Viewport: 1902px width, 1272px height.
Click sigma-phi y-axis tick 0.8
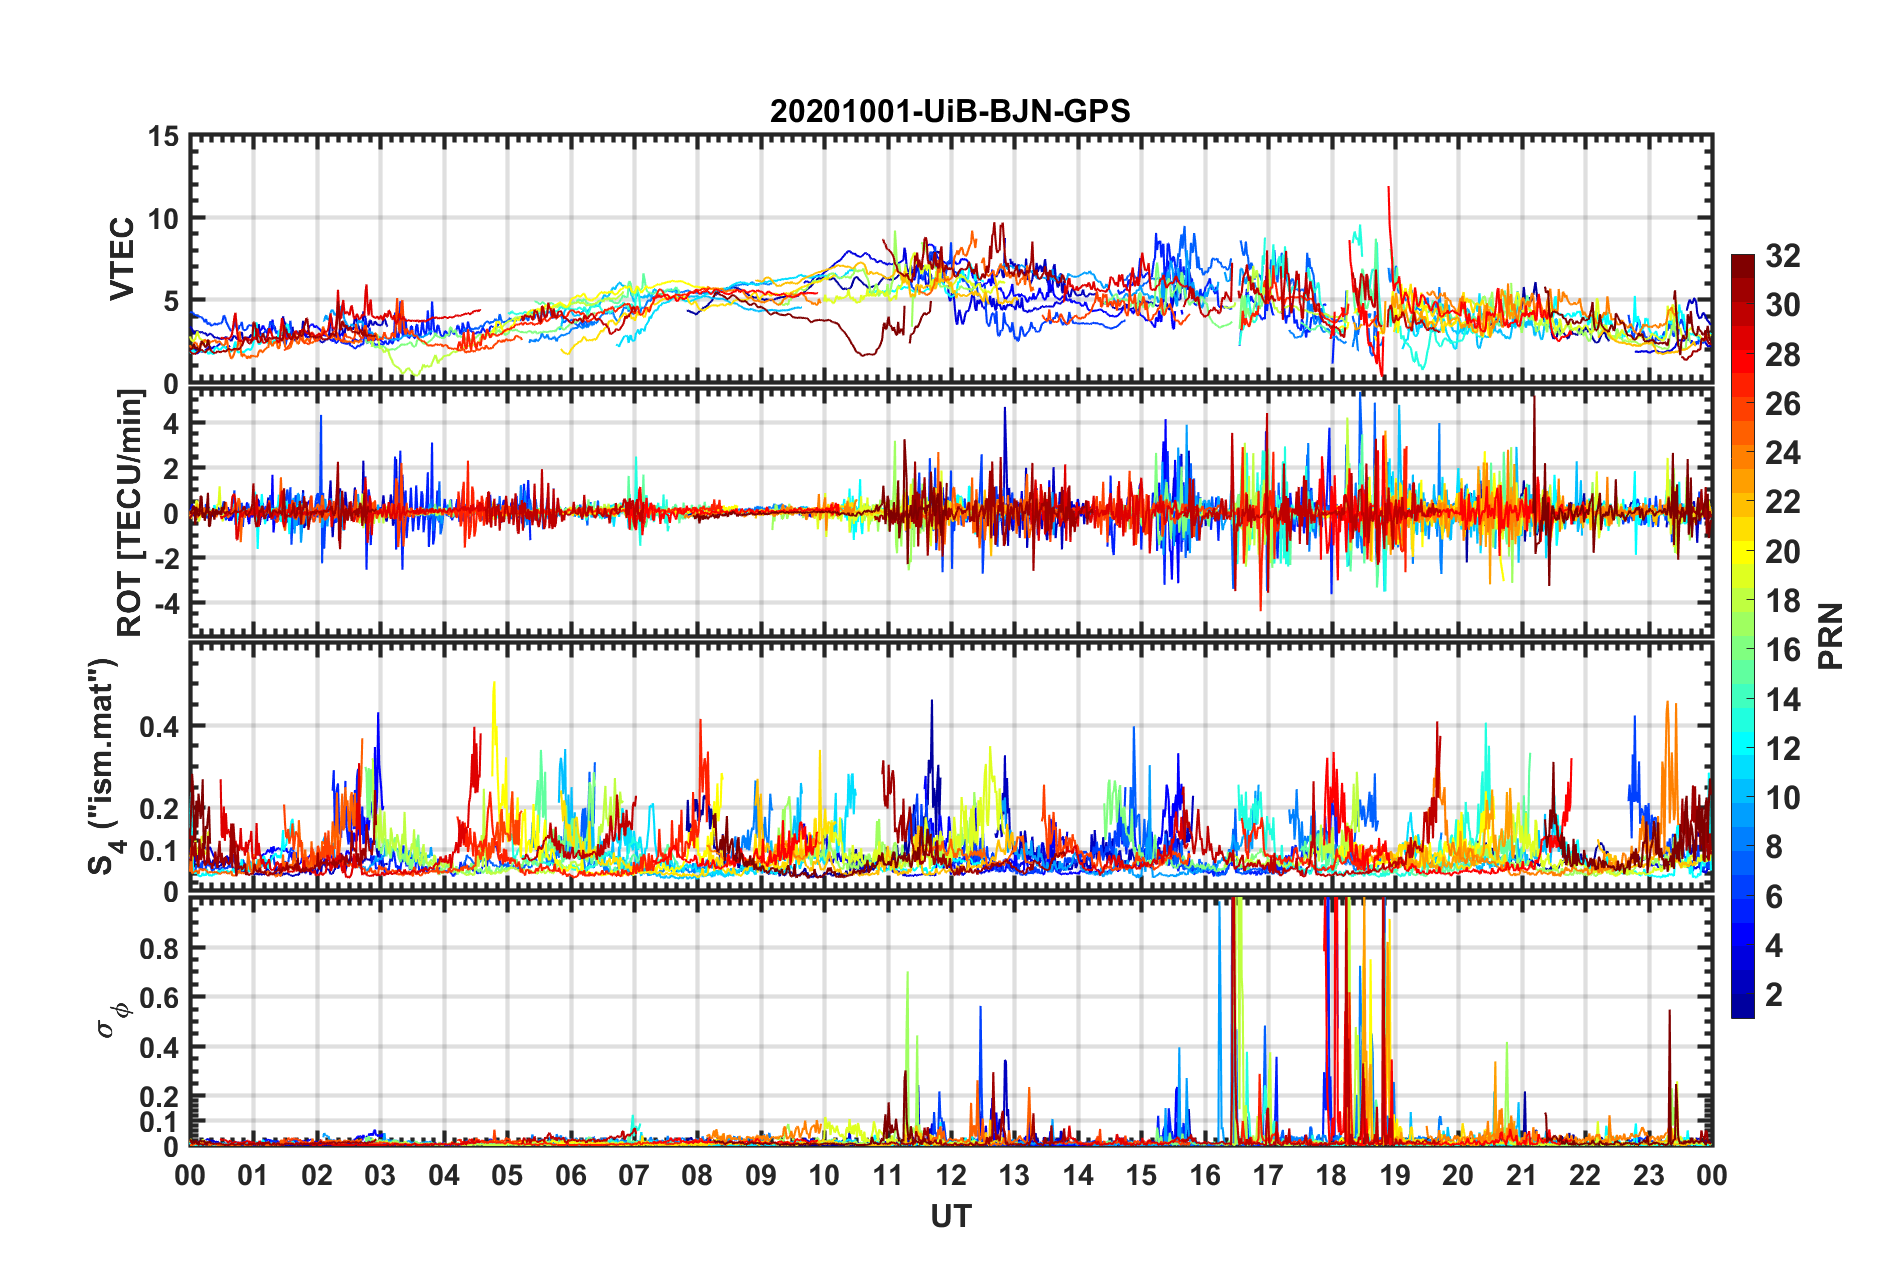pos(159,948)
